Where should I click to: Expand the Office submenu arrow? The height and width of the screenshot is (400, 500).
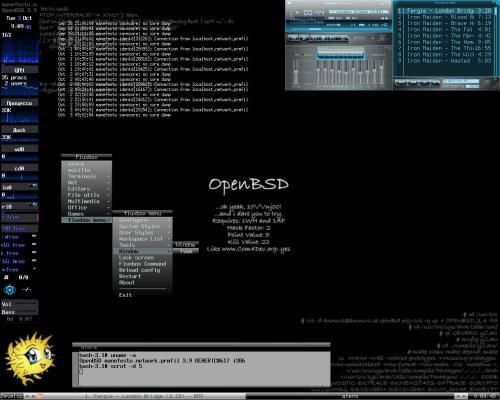pos(108,208)
